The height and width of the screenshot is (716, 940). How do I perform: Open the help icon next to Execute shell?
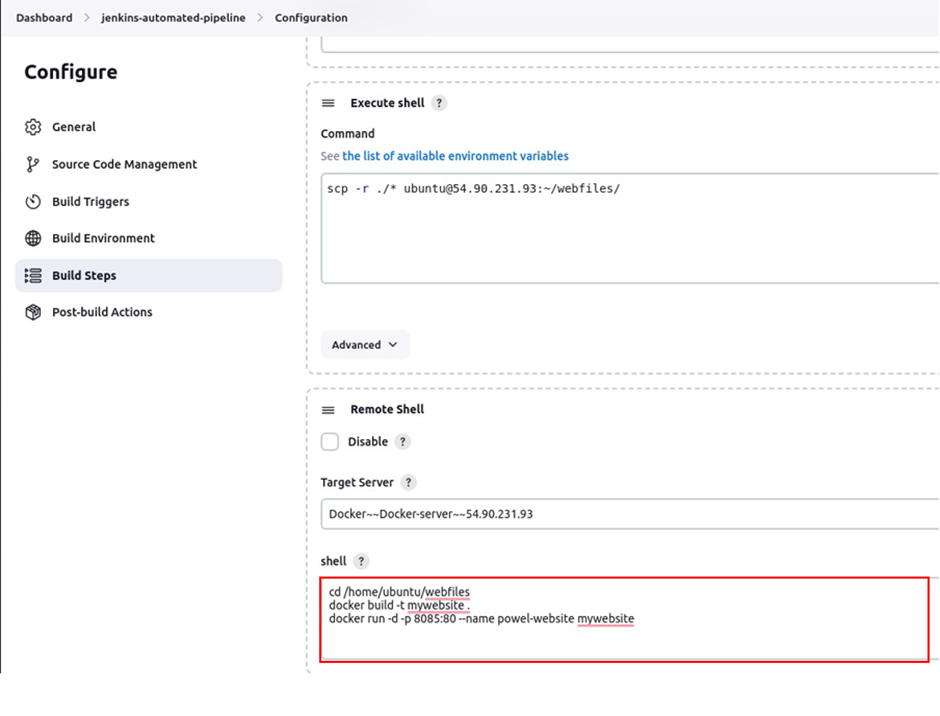click(439, 103)
